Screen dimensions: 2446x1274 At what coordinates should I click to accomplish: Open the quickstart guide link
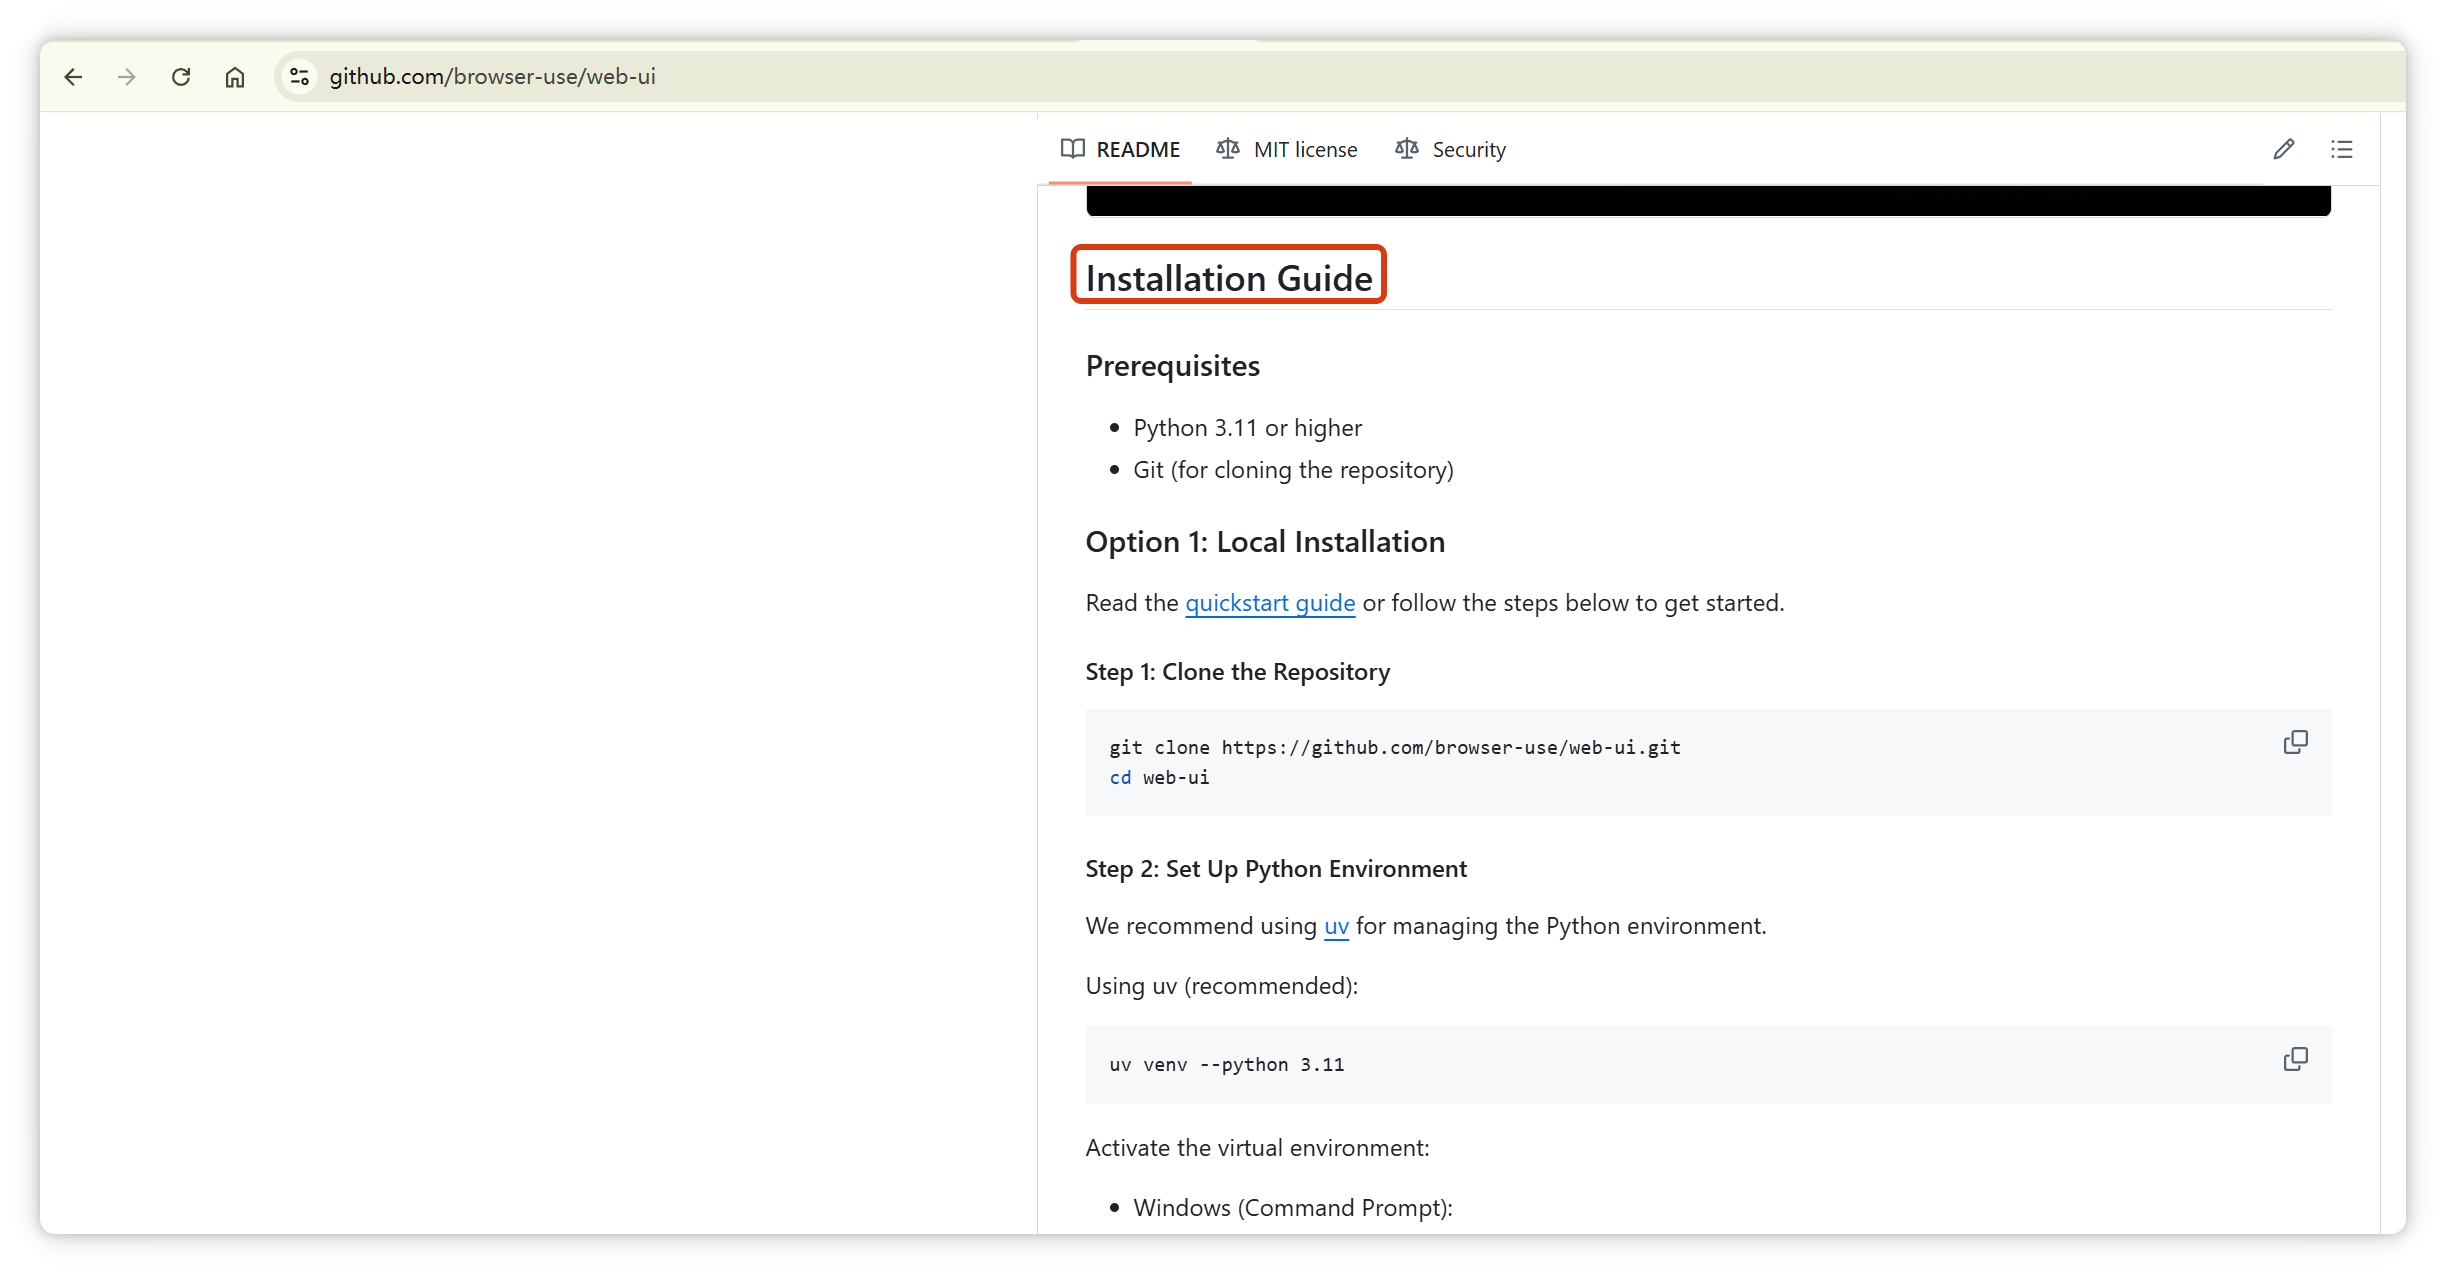[x=1270, y=603]
